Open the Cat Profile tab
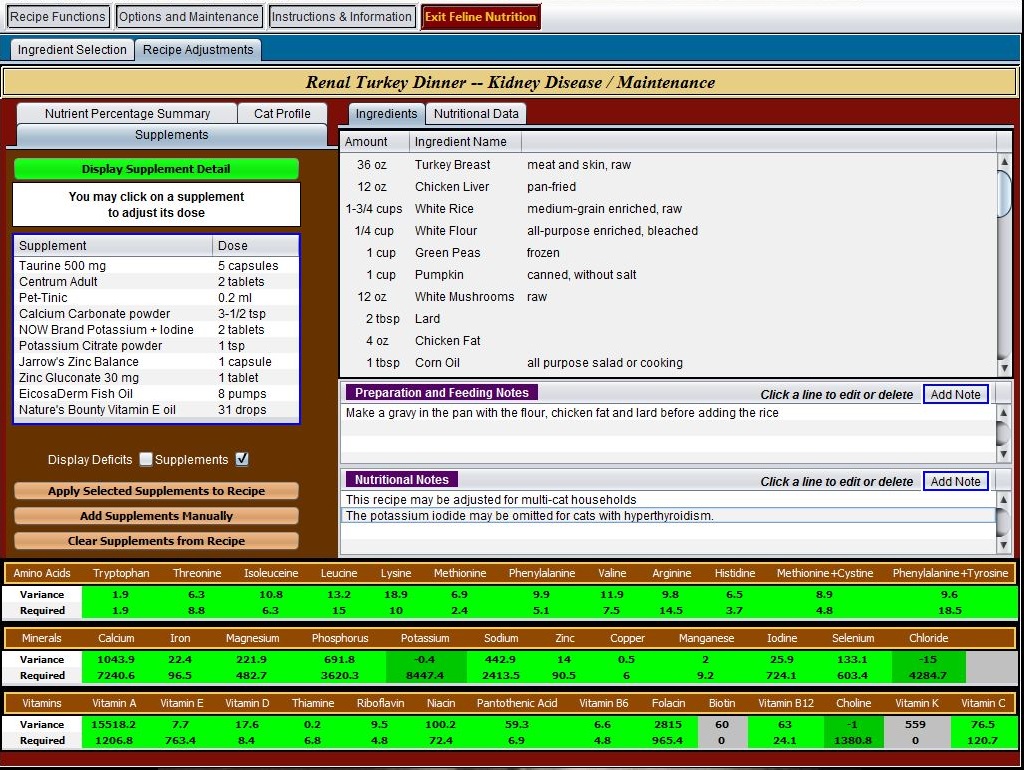Screen dimensions: 1024x770 coord(282,114)
